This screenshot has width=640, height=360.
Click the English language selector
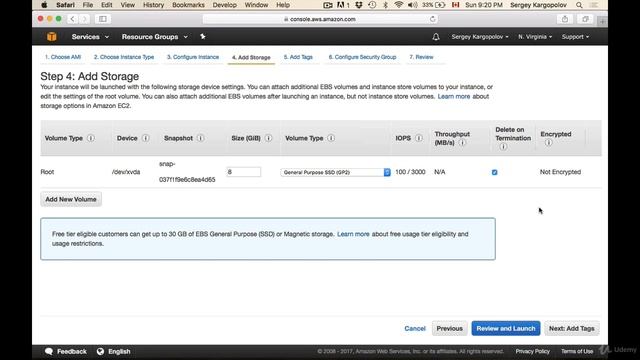[x=113, y=351]
